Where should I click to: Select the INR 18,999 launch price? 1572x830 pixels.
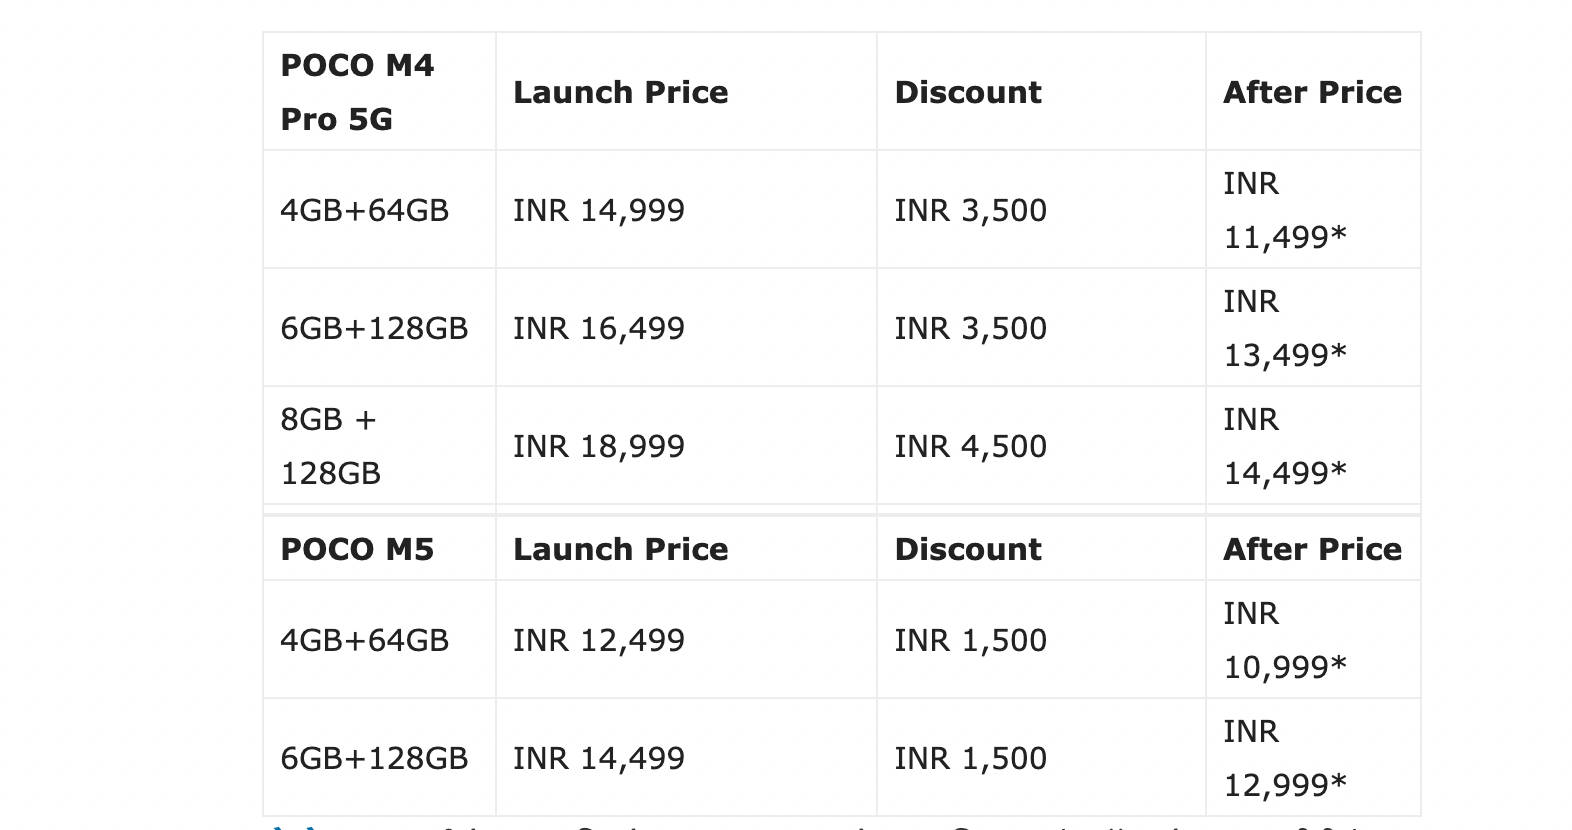[x=598, y=446]
